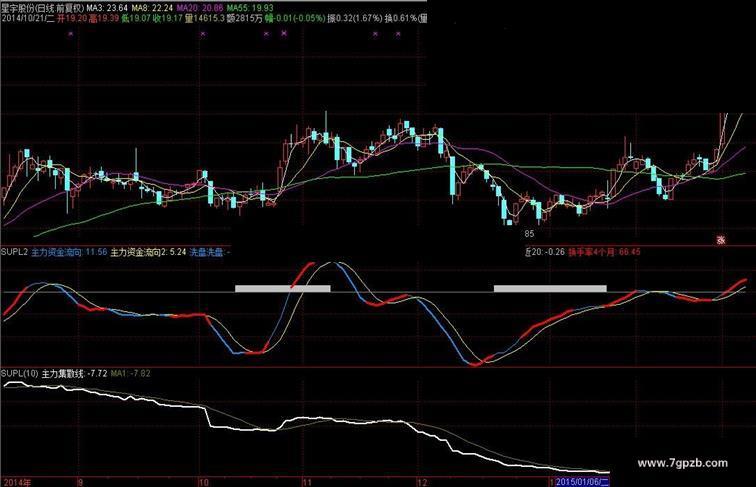Click the change value 幅-0.01(-0.05%)

pos(294,18)
